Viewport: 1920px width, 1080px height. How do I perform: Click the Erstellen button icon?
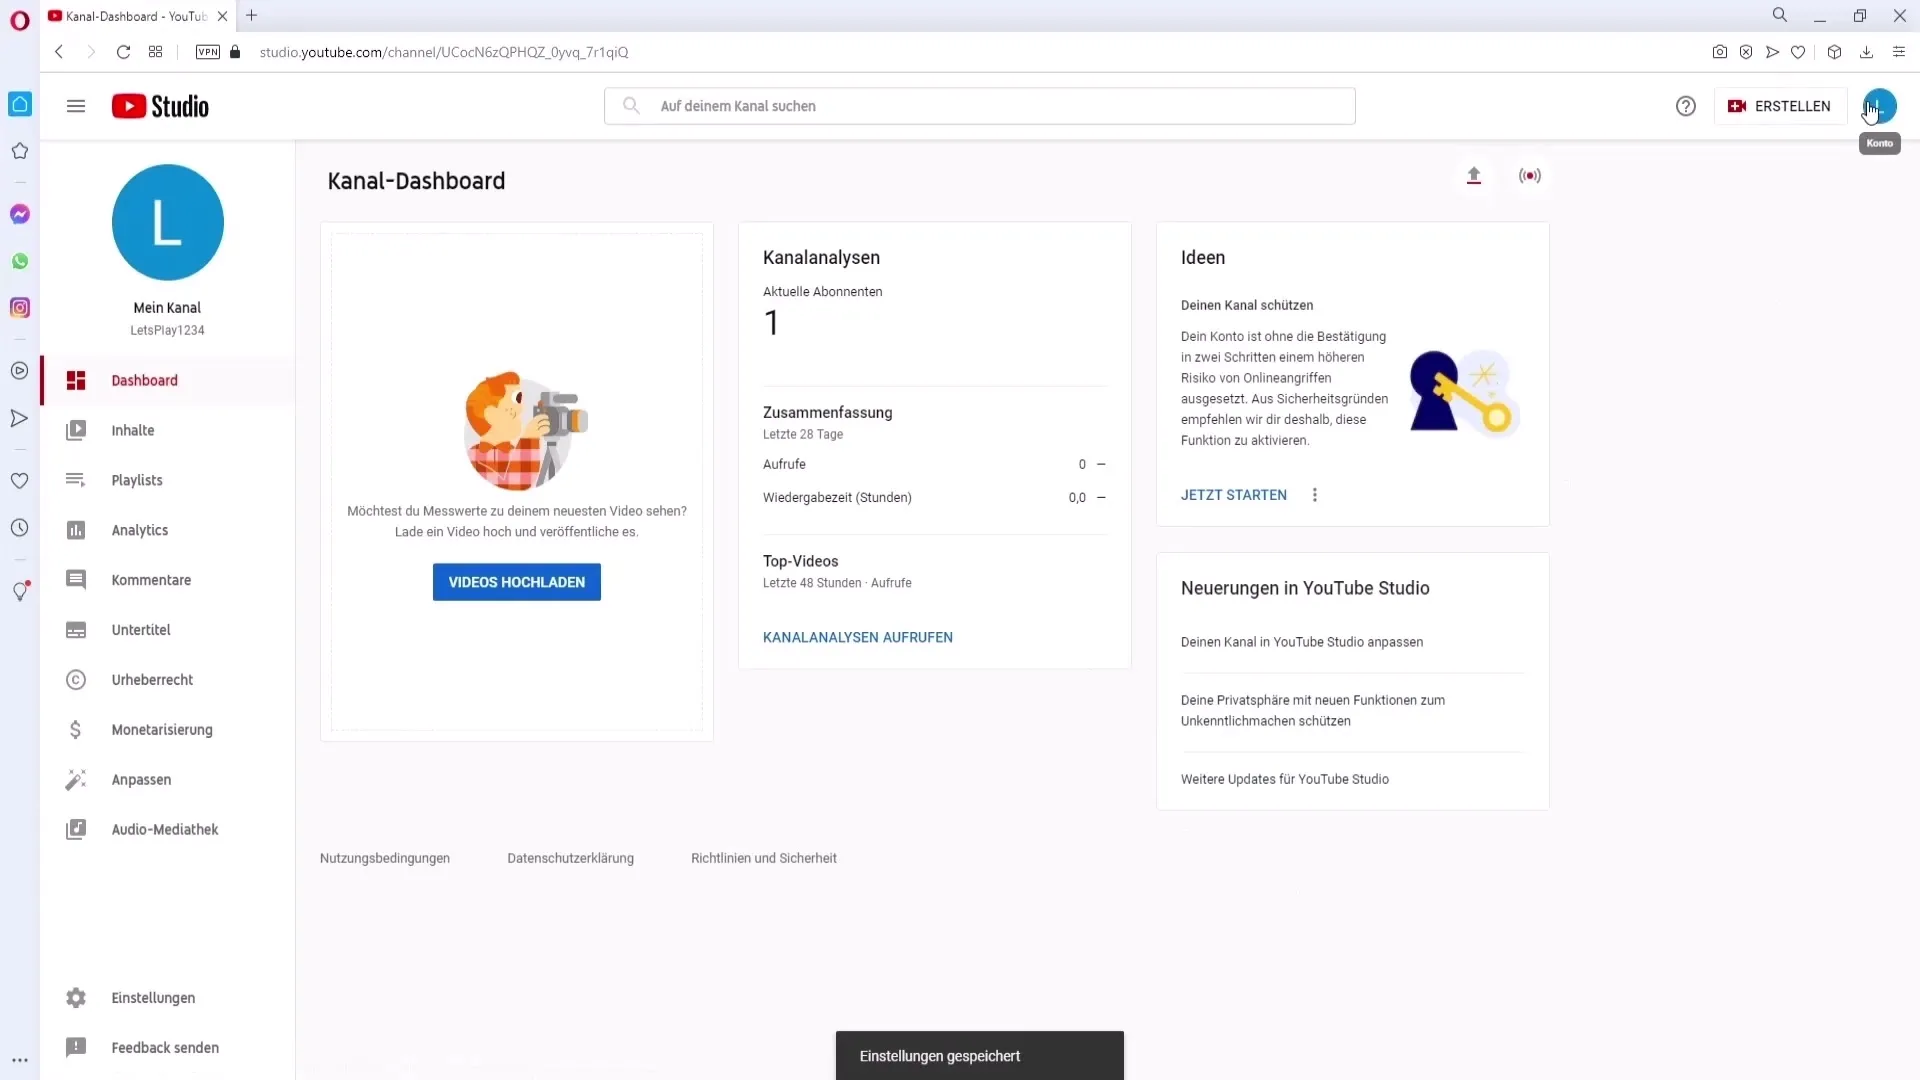1738,105
